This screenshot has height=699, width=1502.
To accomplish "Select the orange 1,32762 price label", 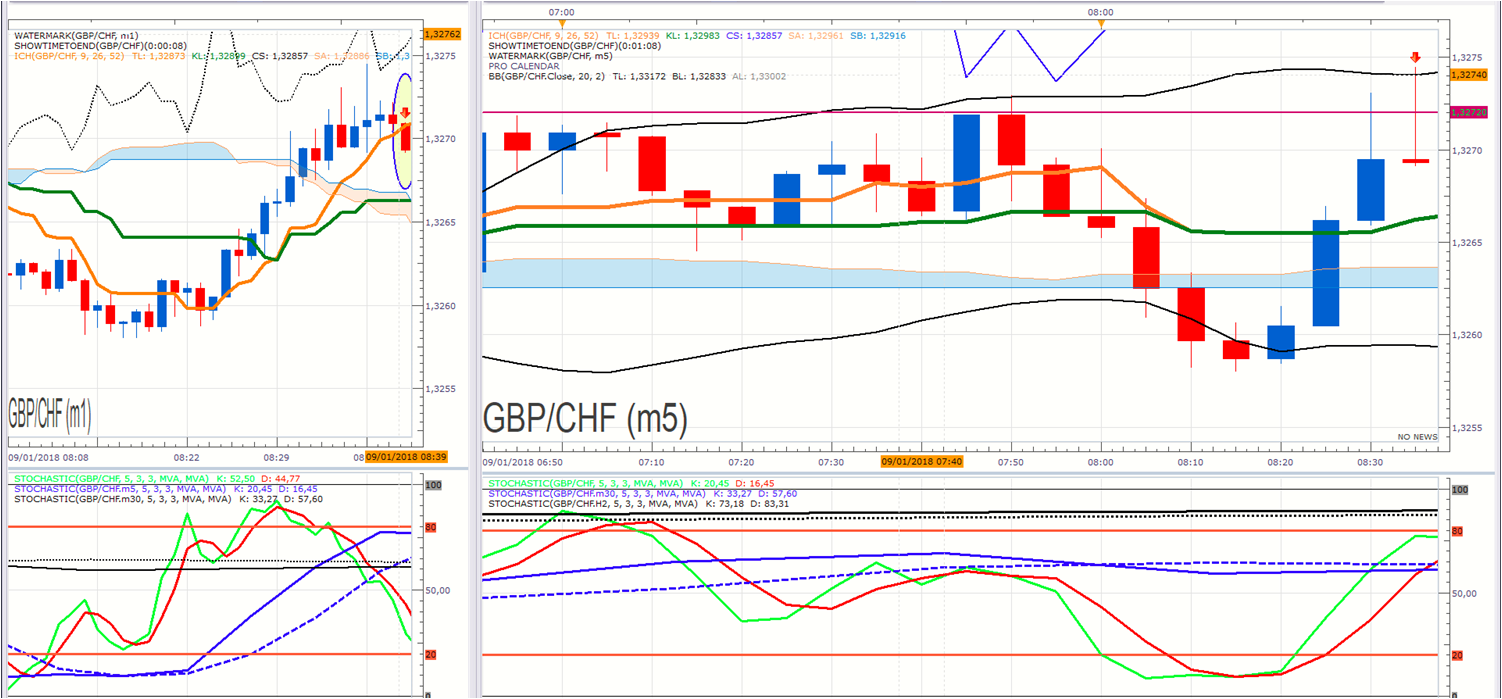I will 442,34.
